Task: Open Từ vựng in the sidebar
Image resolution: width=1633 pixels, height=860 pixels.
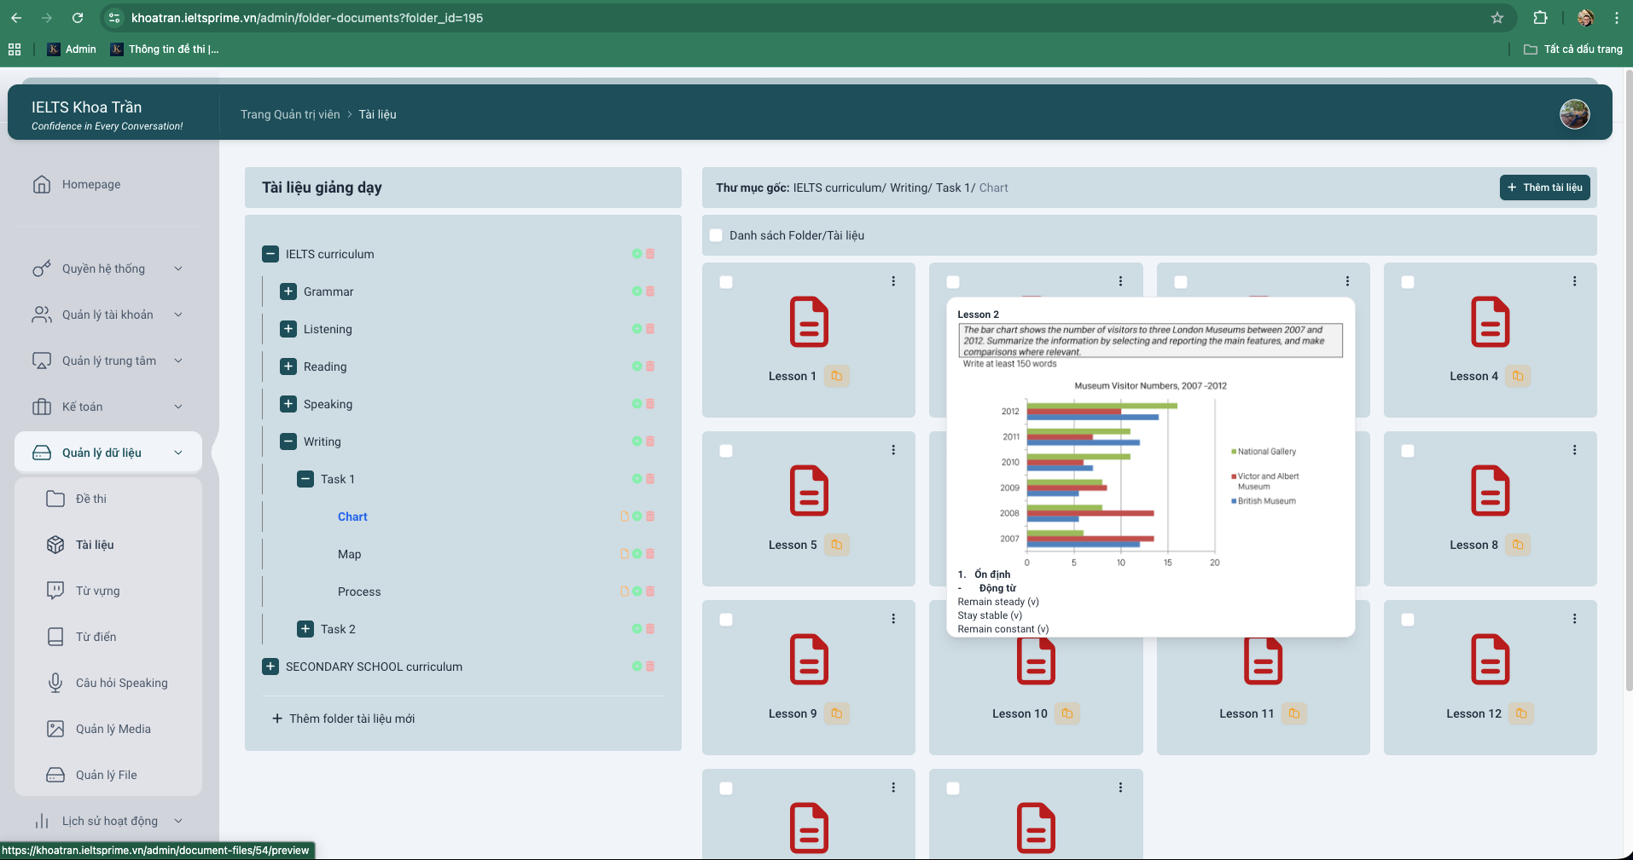Action: (97, 591)
